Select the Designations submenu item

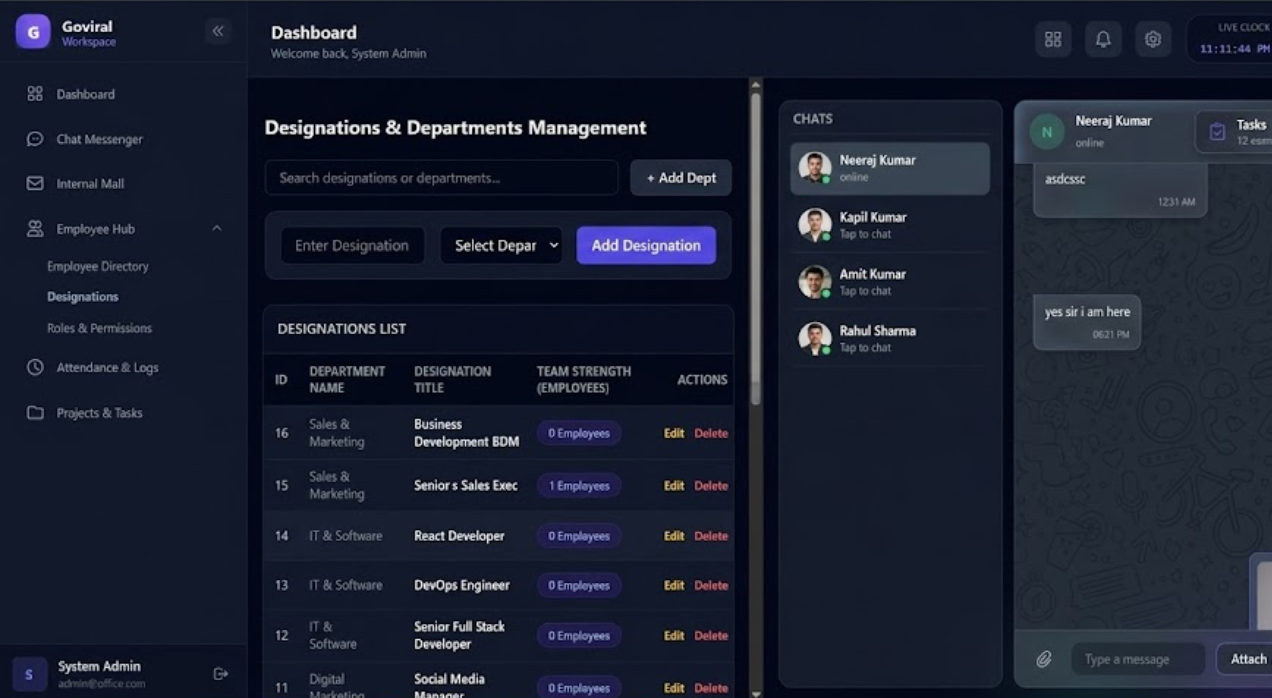pos(83,297)
